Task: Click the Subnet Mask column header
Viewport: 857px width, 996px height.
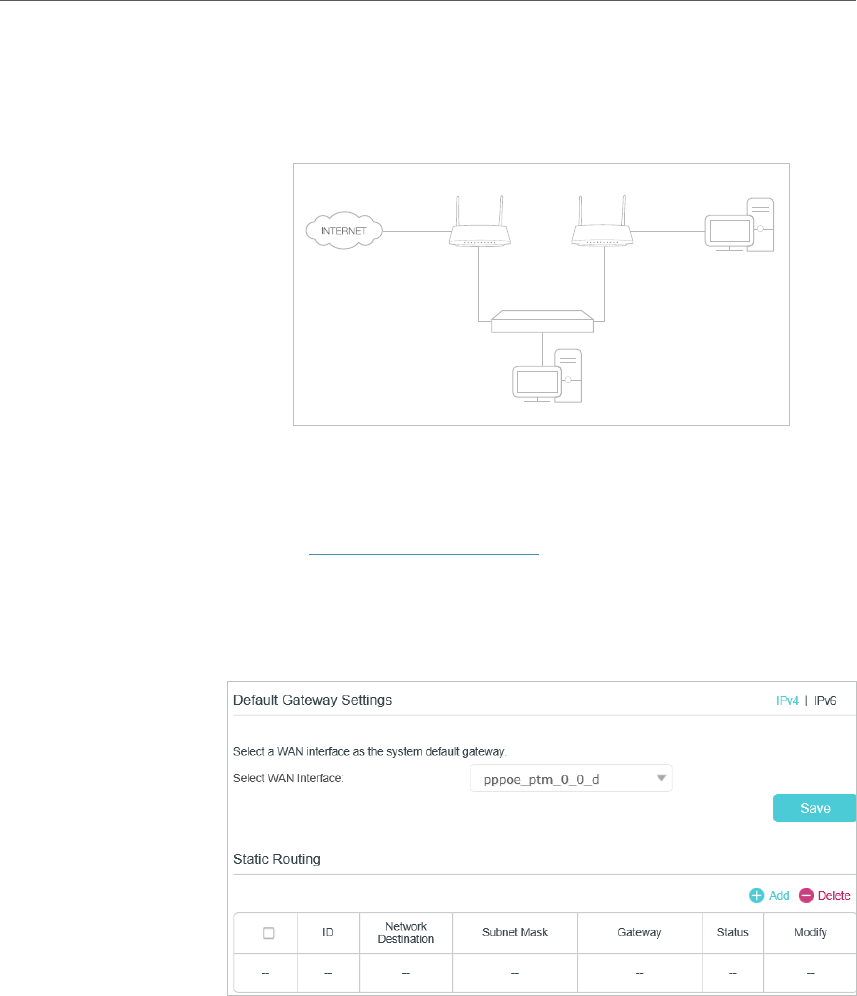Action: click(515, 932)
